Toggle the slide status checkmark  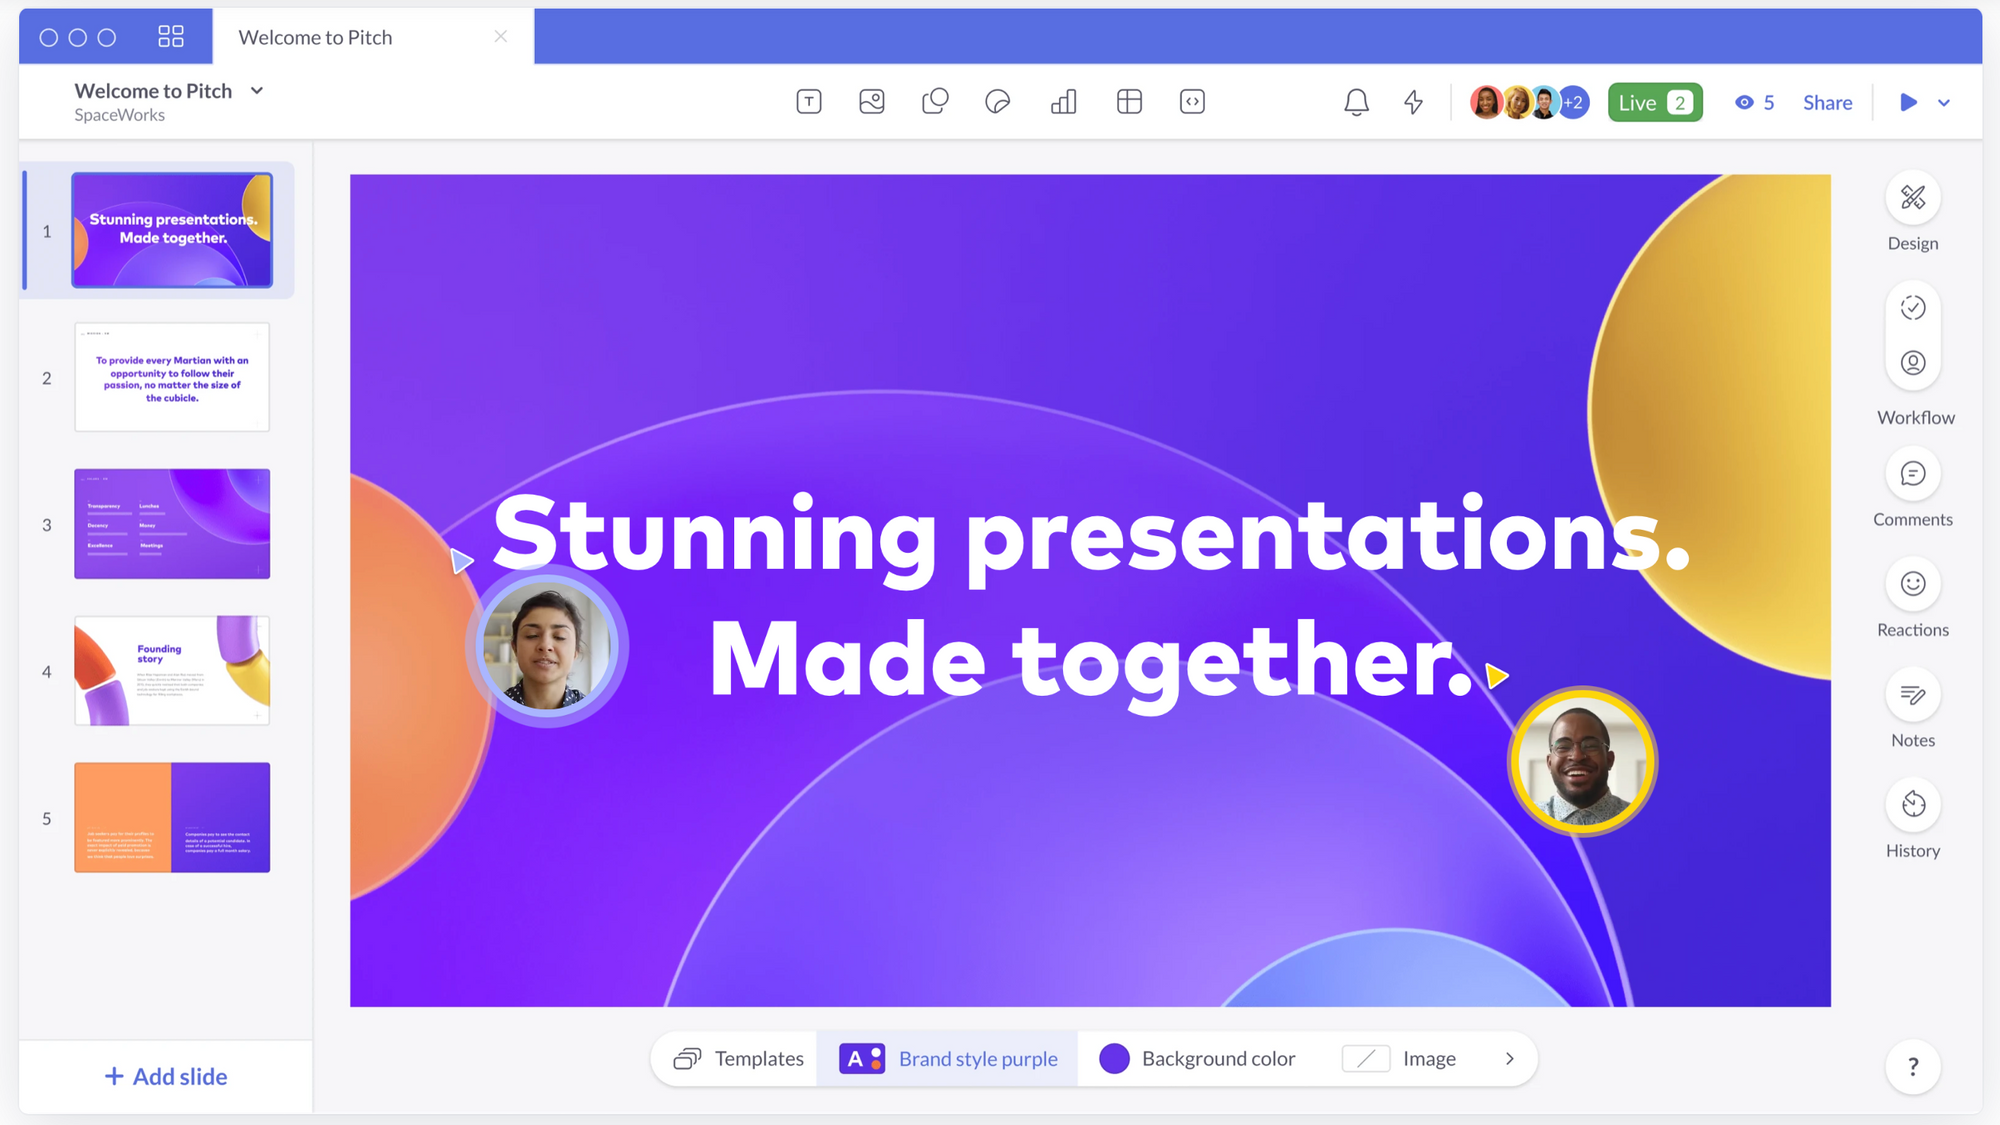[1912, 308]
